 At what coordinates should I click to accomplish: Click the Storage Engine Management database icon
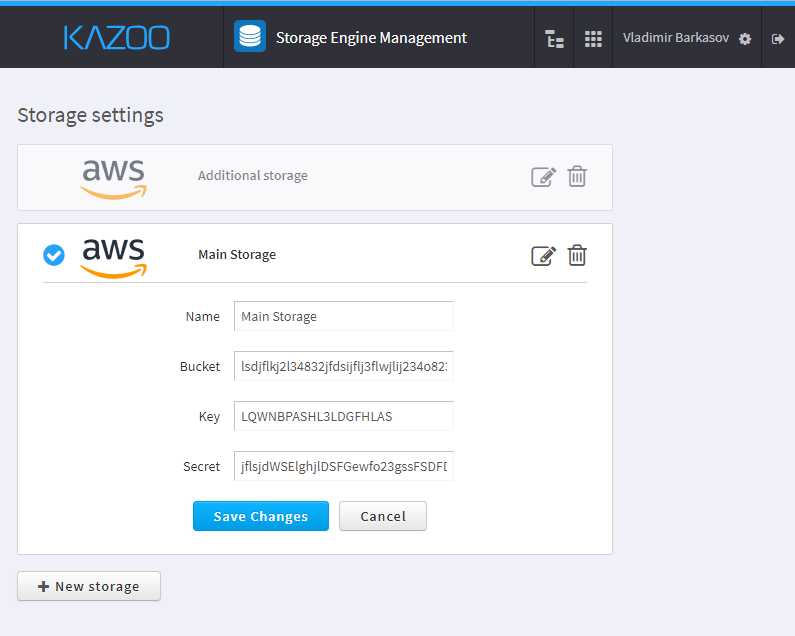(x=250, y=37)
